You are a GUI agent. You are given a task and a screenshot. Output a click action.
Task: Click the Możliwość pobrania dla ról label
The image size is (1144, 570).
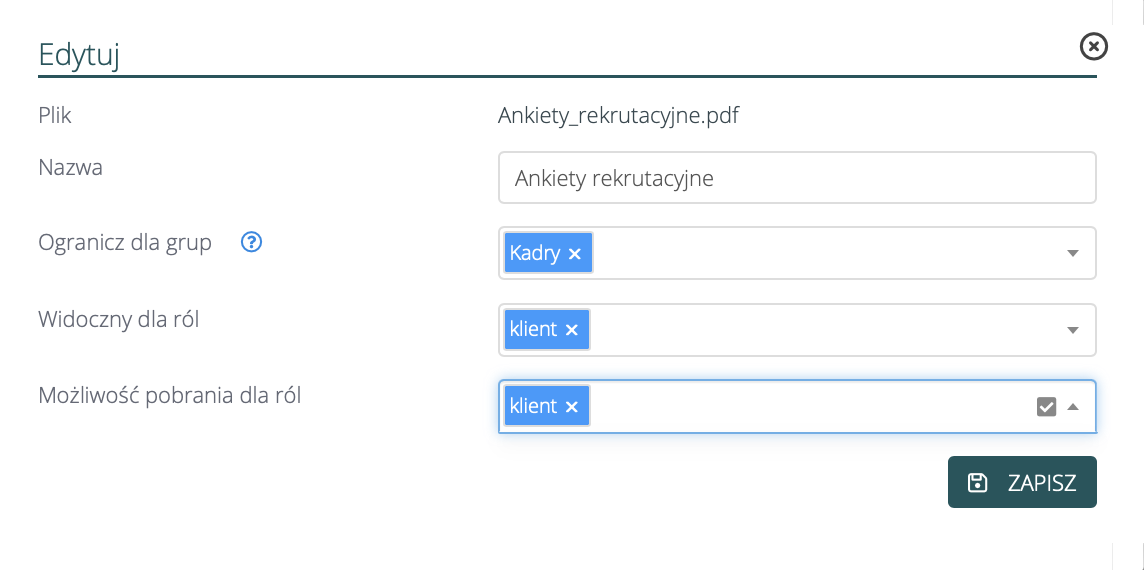coord(169,395)
